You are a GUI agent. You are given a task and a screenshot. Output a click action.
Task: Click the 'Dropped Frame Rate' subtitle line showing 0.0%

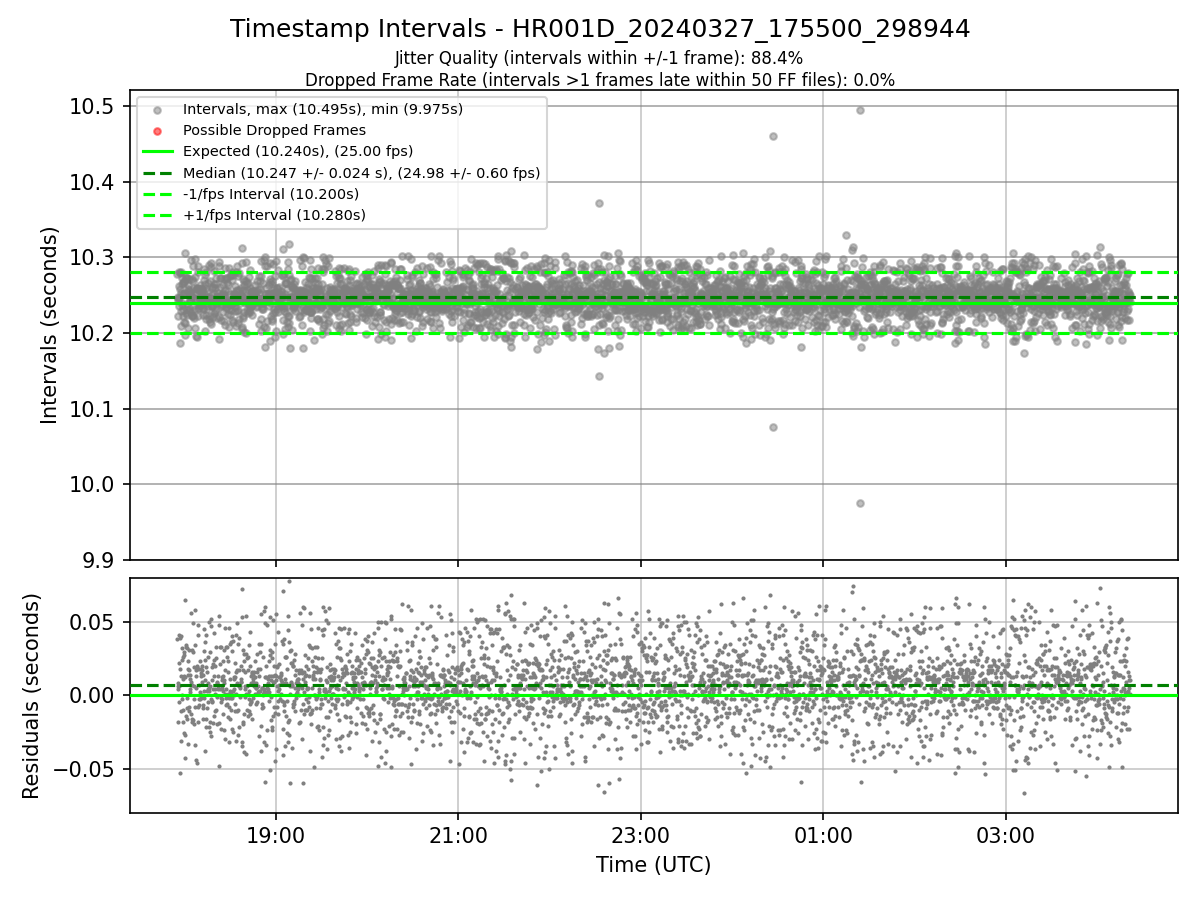click(600, 79)
